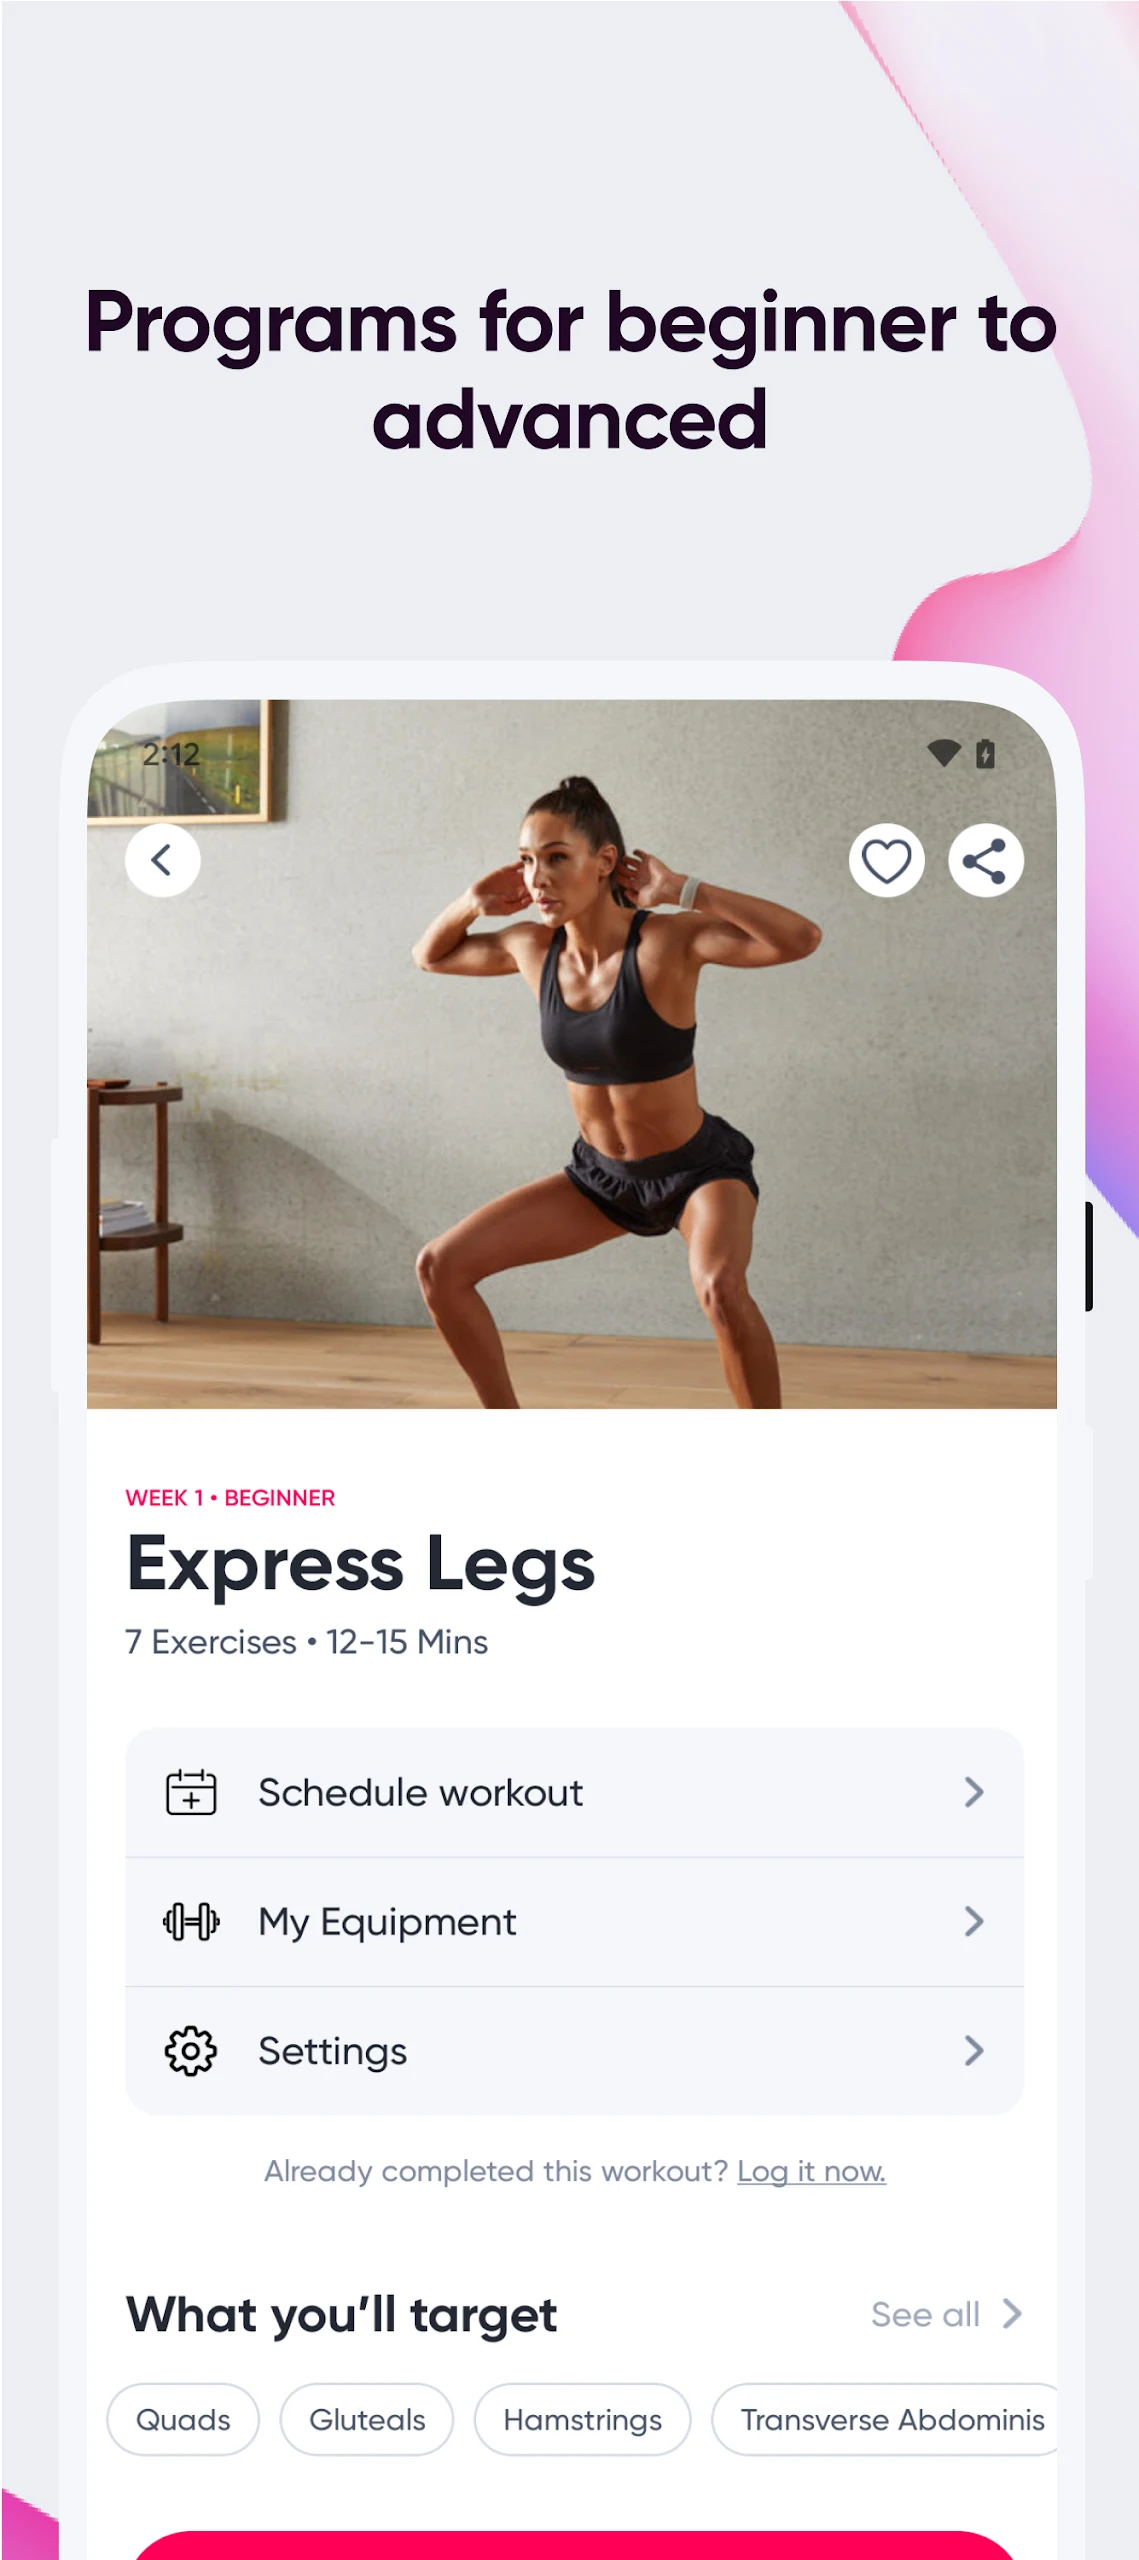Open the Settings menu item
1139x2560 pixels.
point(574,2051)
